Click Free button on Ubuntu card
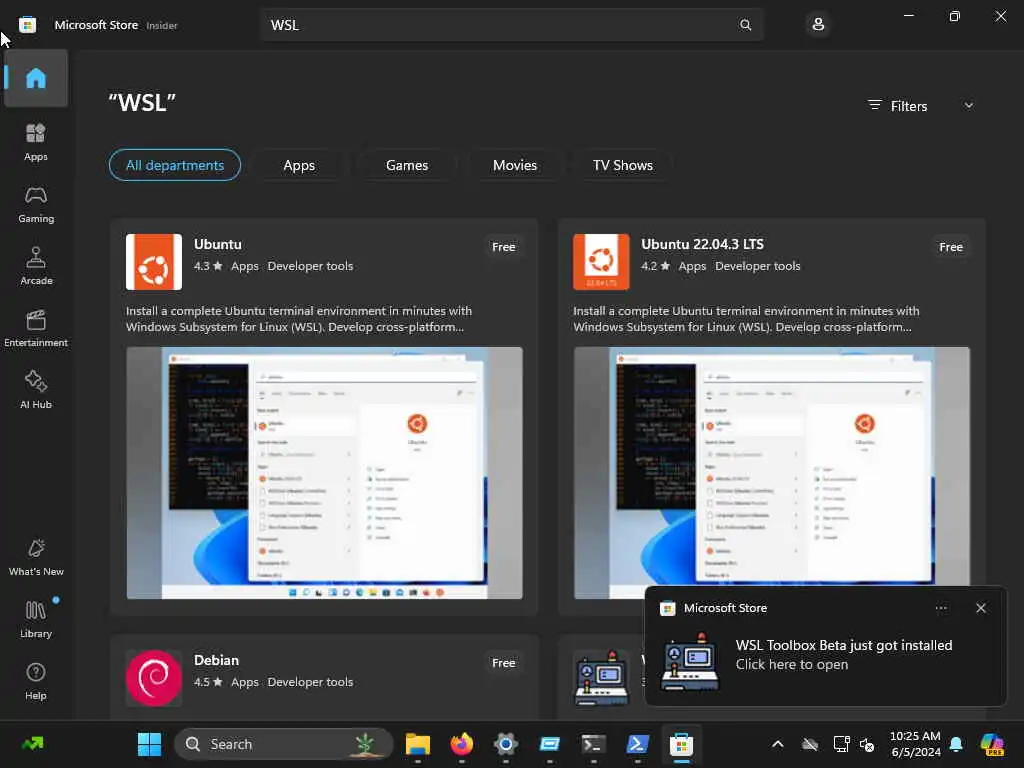1024x768 pixels. point(504,247)
